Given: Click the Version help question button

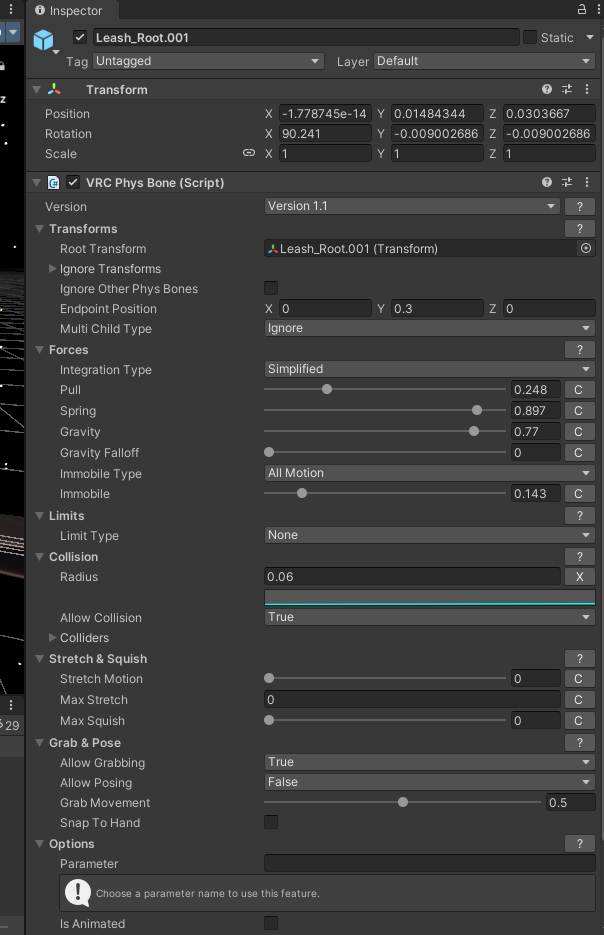Looking at the screenshot, I should [580, 206].
